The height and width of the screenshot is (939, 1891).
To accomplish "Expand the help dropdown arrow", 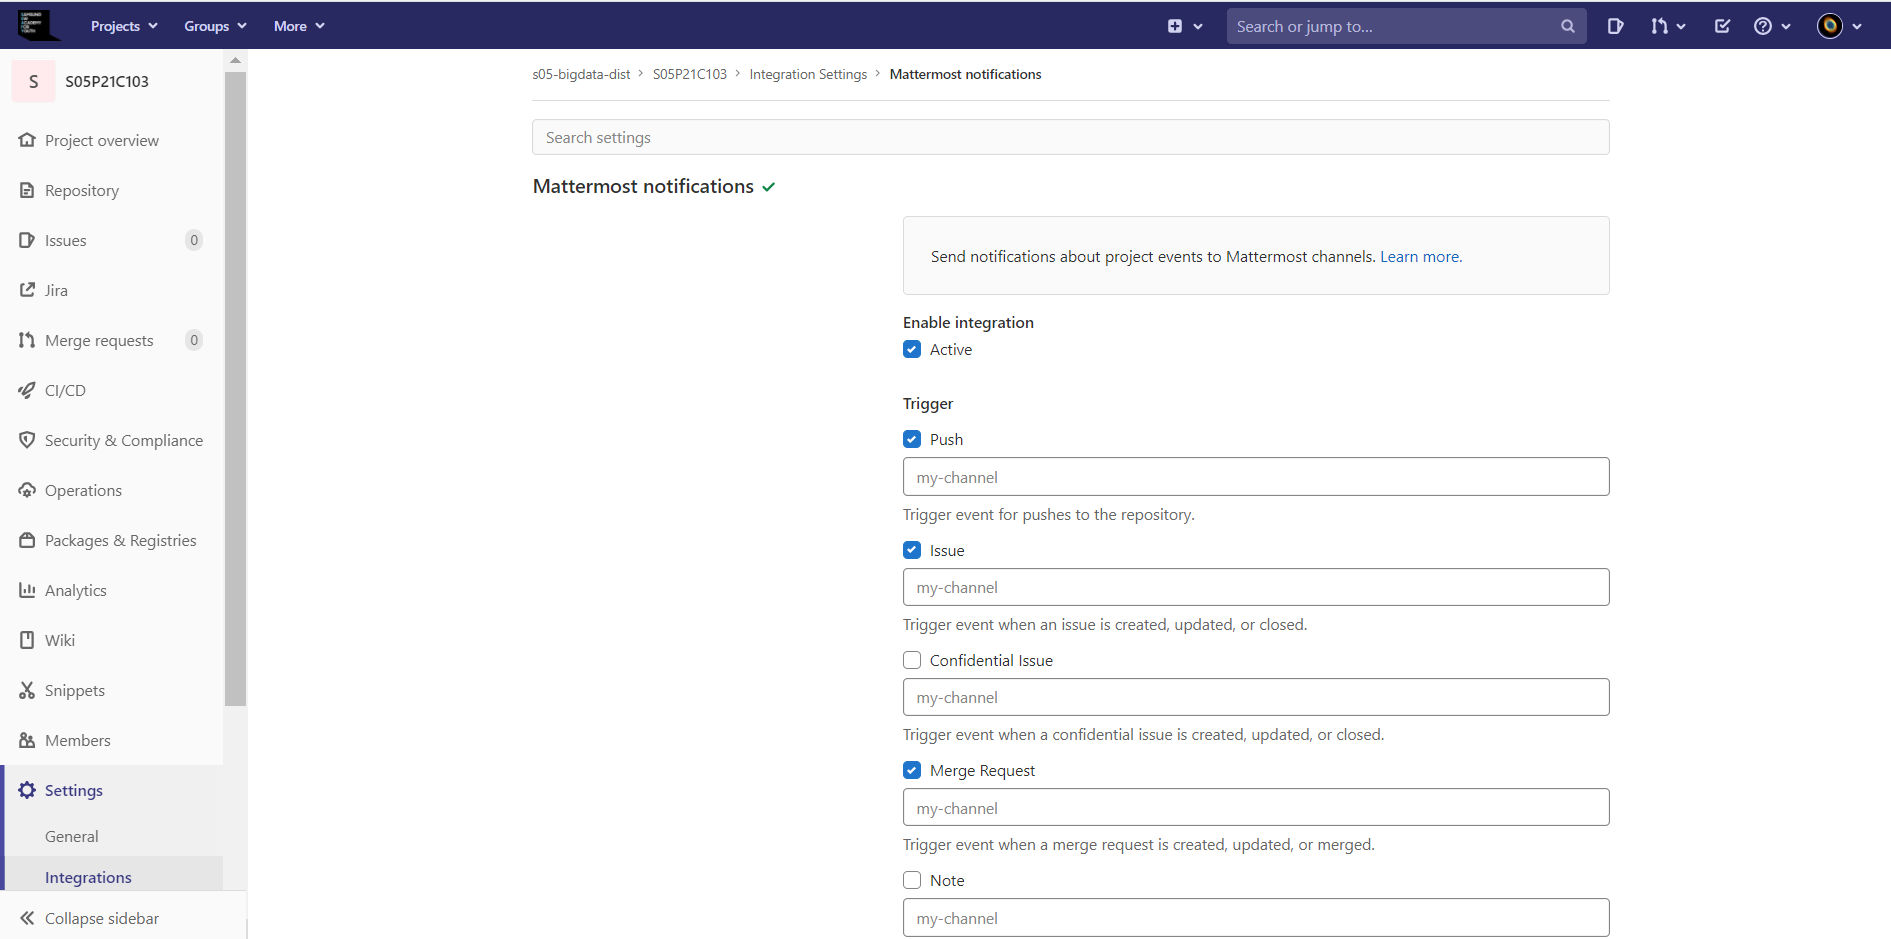I will pos(1786,27).
